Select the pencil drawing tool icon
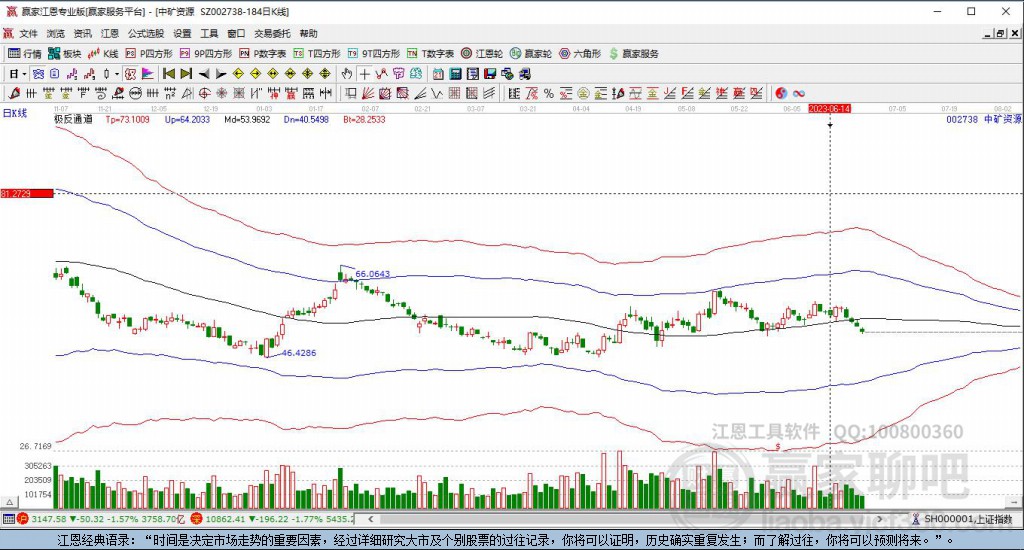1024x550 pixels. click(14, 93)
